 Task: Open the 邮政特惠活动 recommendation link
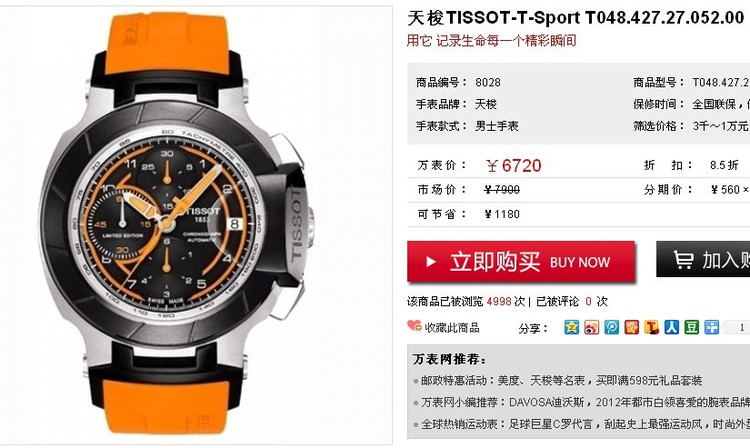tap(561, 381)
